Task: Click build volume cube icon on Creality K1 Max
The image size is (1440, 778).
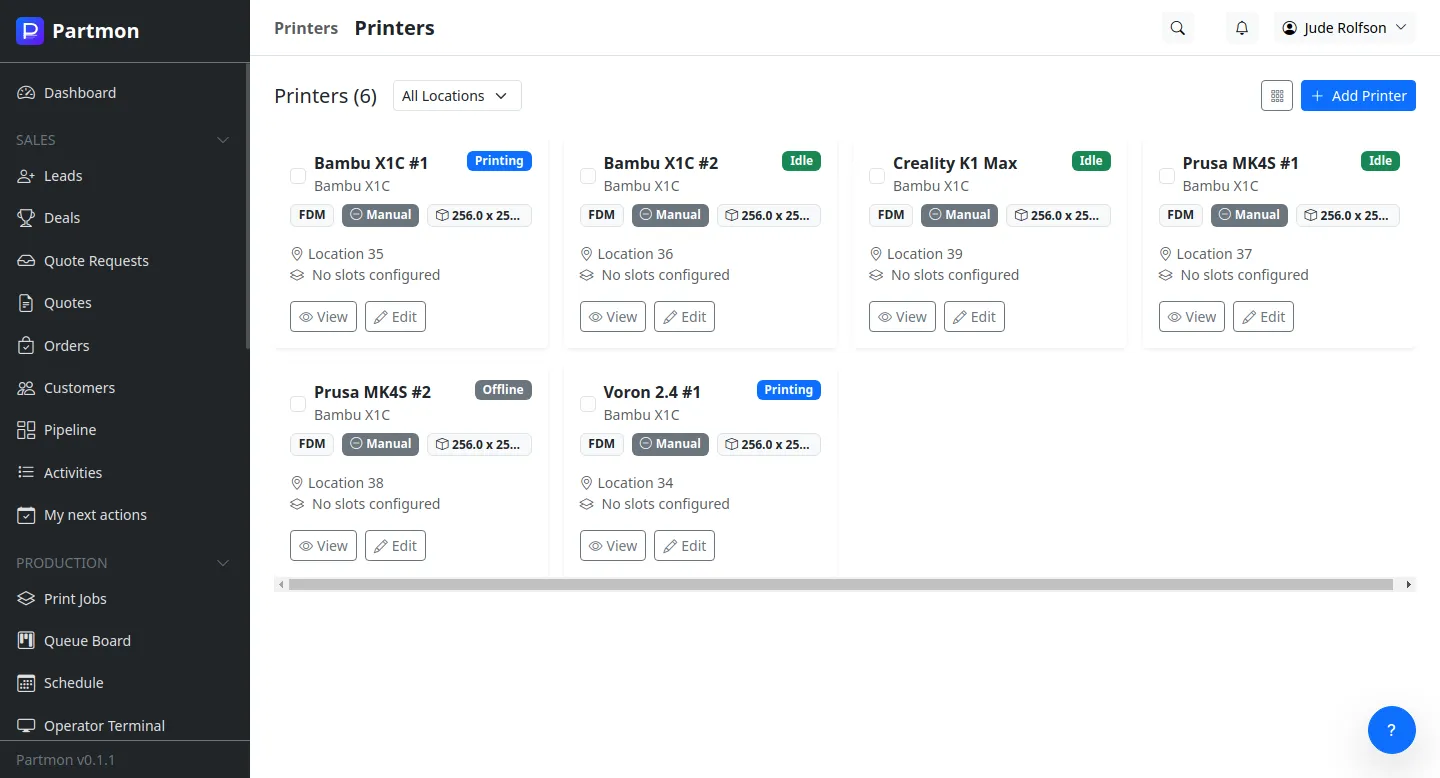Action: click(x=1021, y=215)
